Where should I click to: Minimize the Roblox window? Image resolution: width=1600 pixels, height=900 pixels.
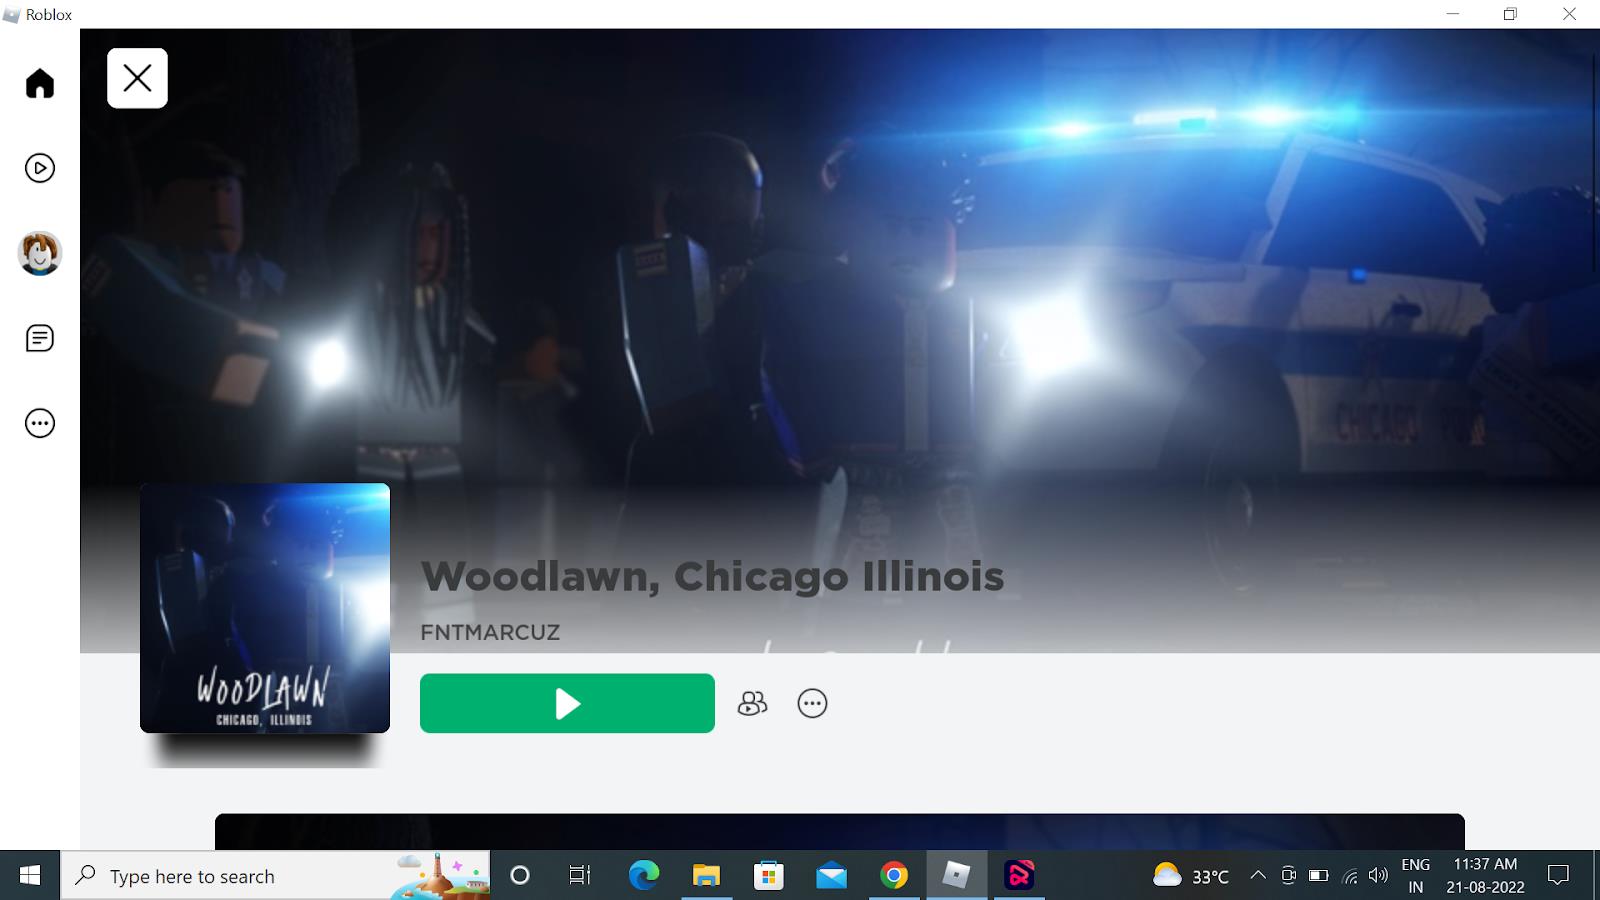[x=1453, y=14]
